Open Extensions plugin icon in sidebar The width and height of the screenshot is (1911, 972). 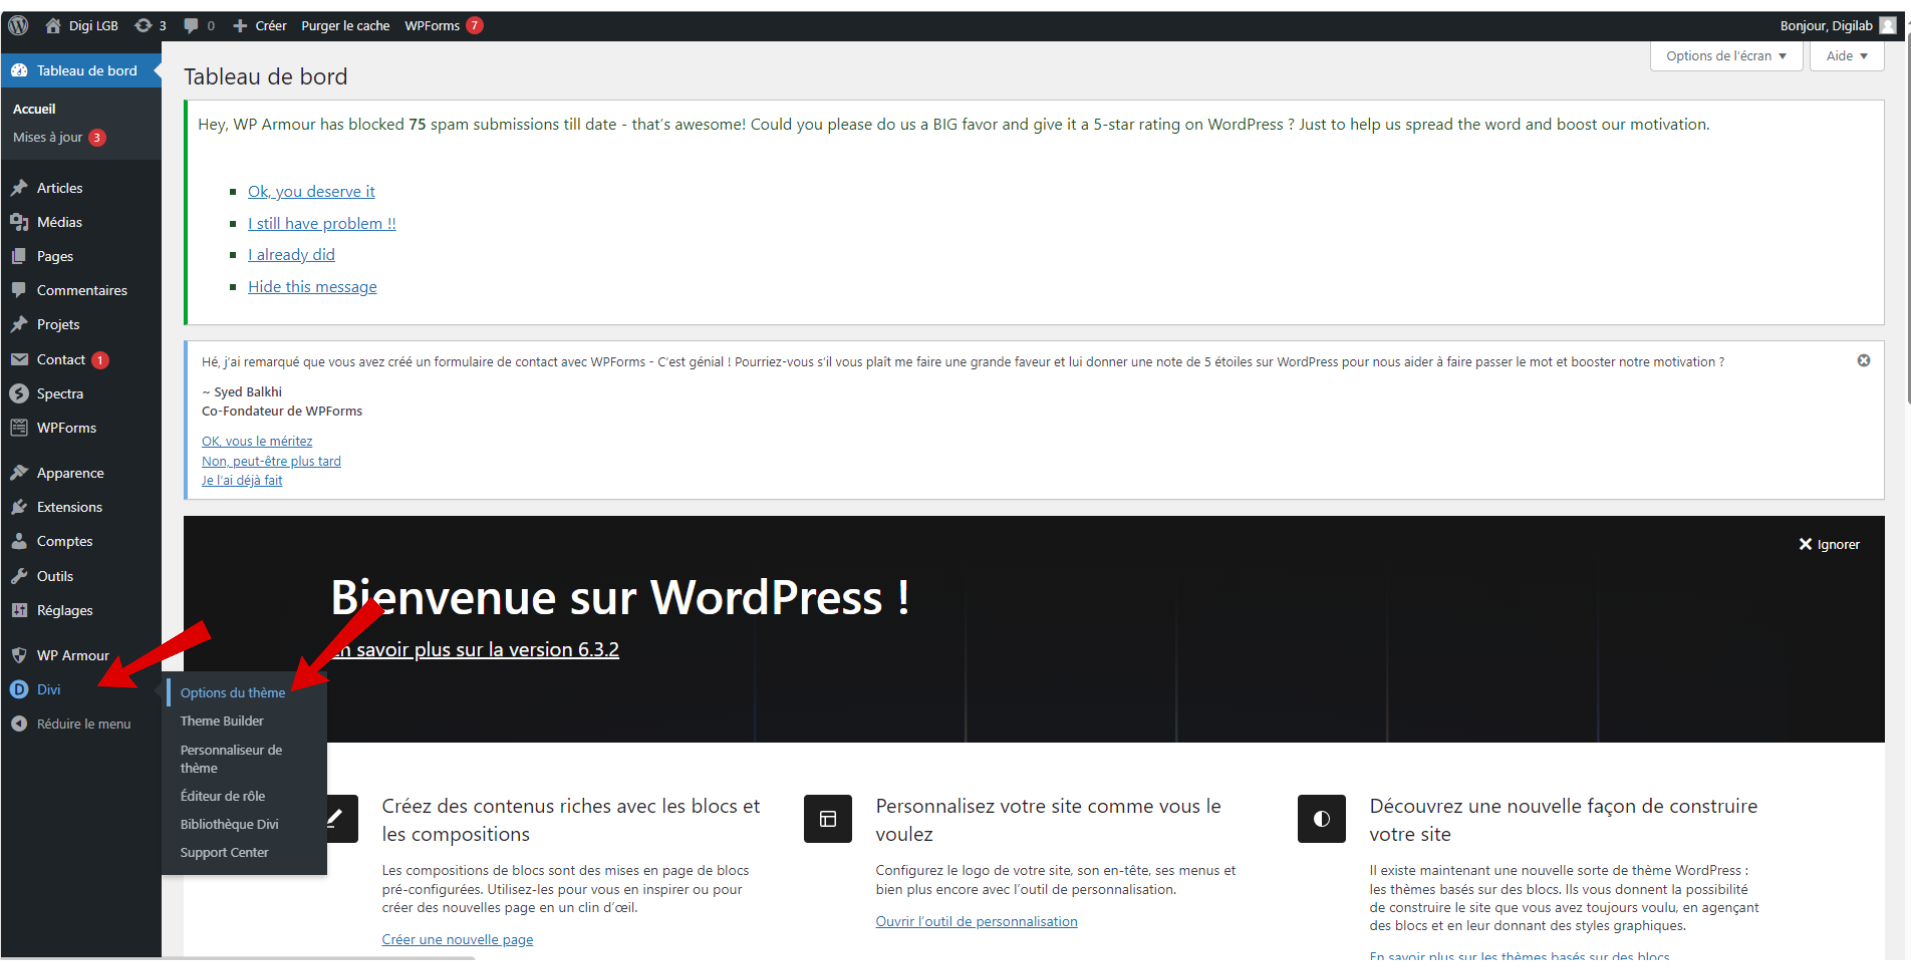(x=19, y=507)
